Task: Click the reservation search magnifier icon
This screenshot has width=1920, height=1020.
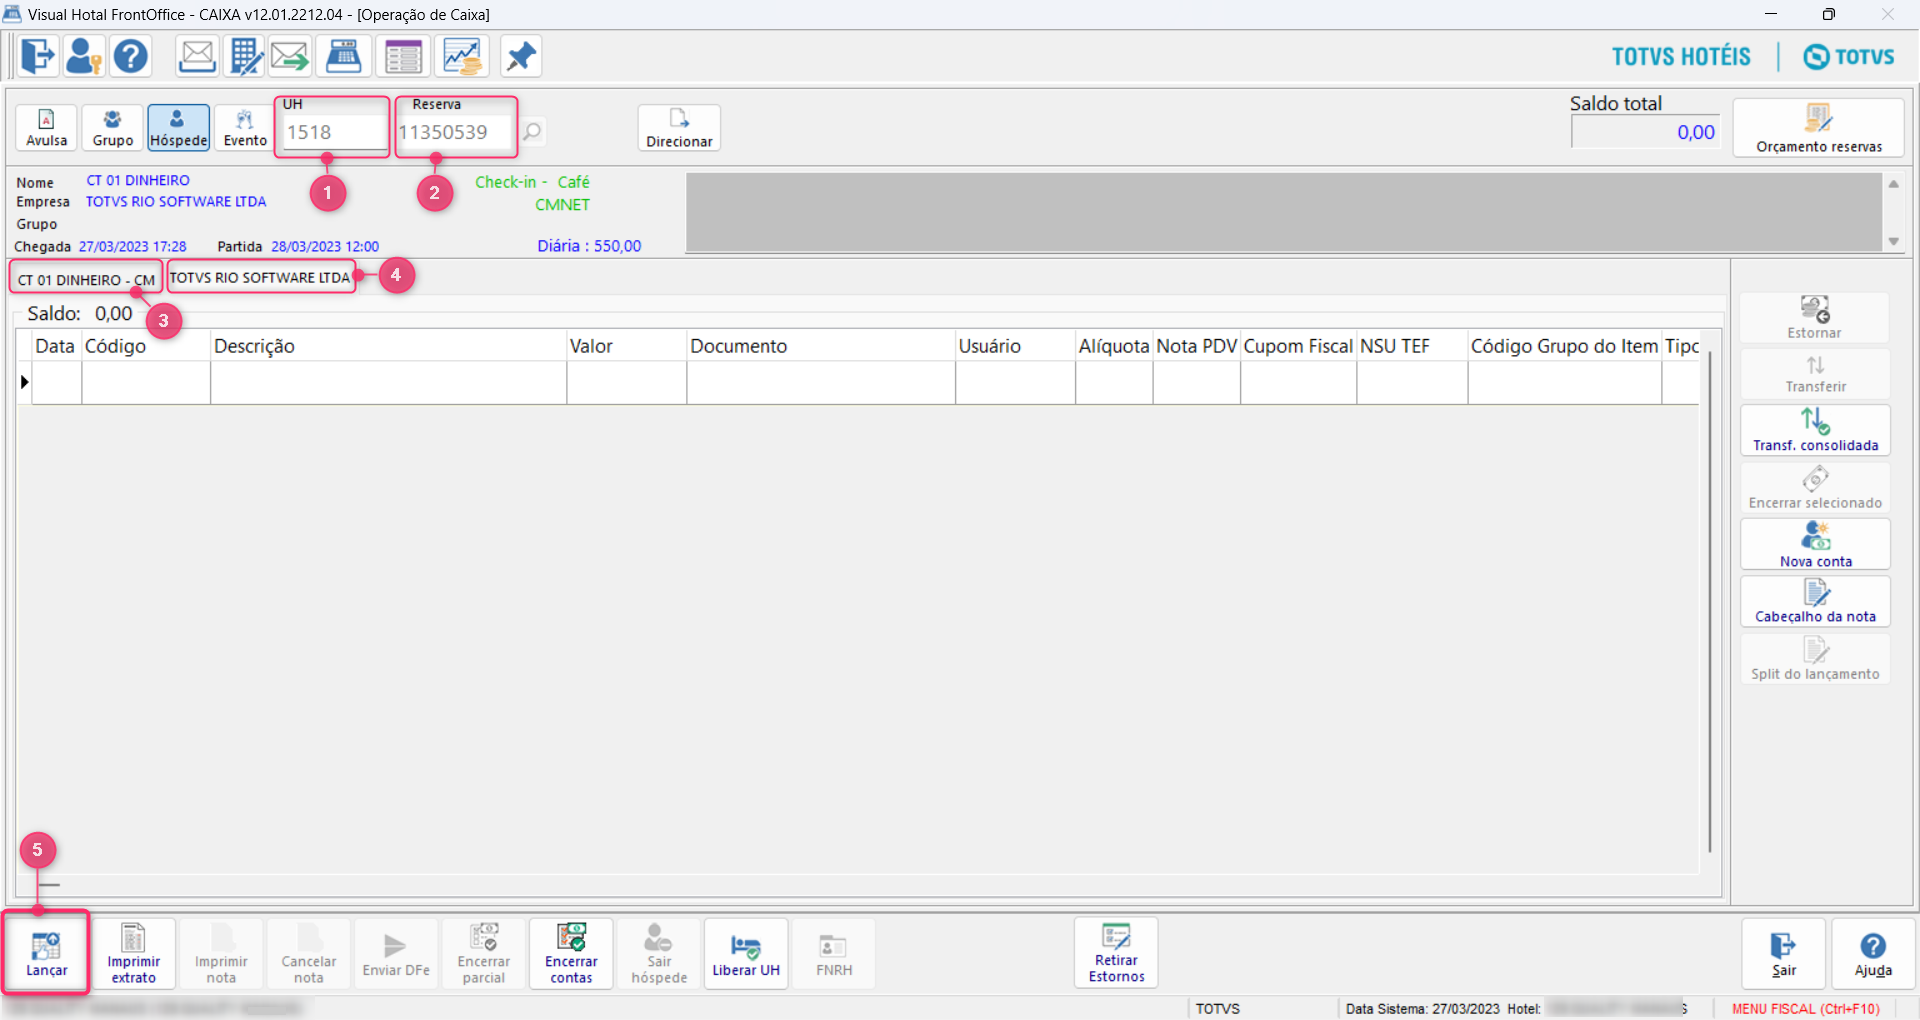Action: [x=533, y=131]
